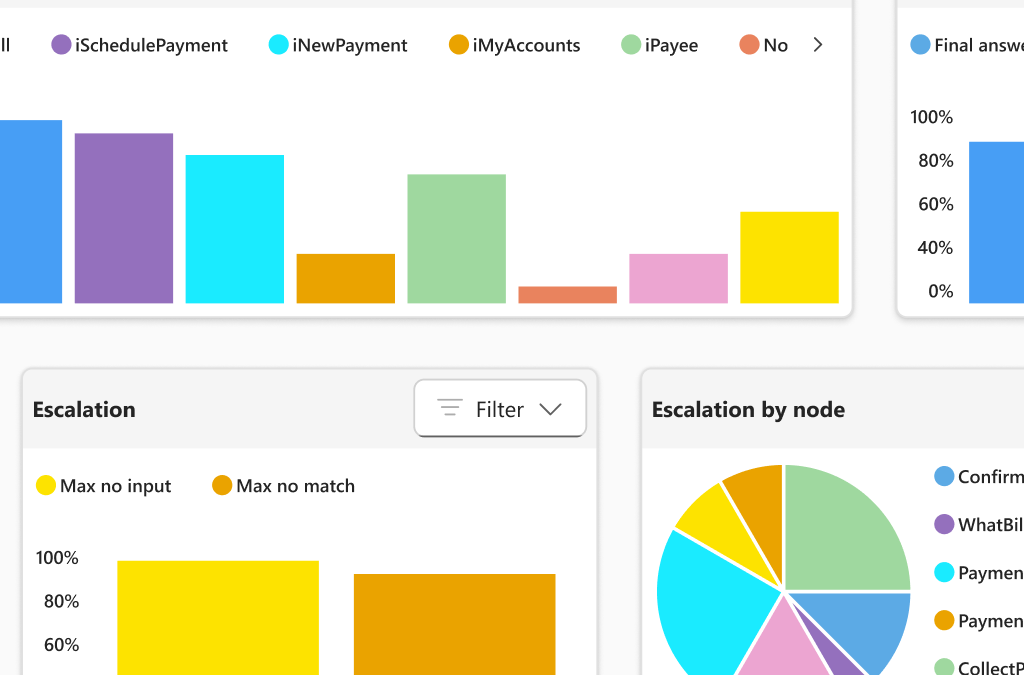Click the Confirm blue legend swatch

(x=944, y=477)
